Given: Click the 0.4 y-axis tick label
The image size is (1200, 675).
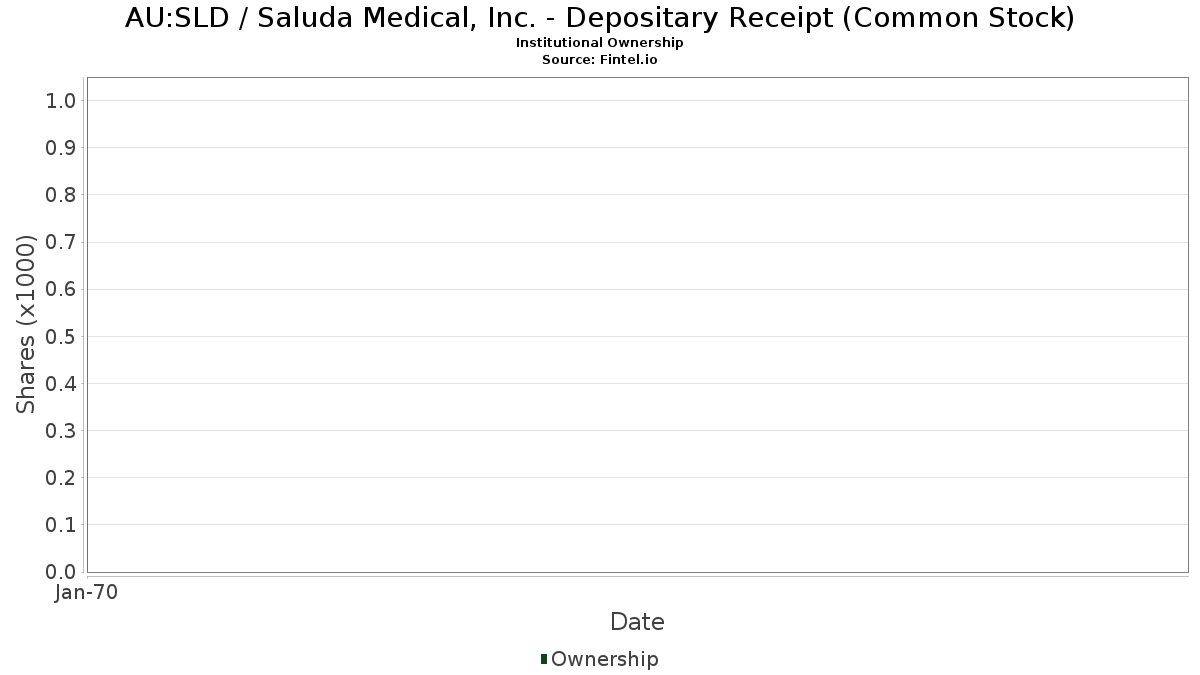Looking at the screenshot, I should pos(62,384).
